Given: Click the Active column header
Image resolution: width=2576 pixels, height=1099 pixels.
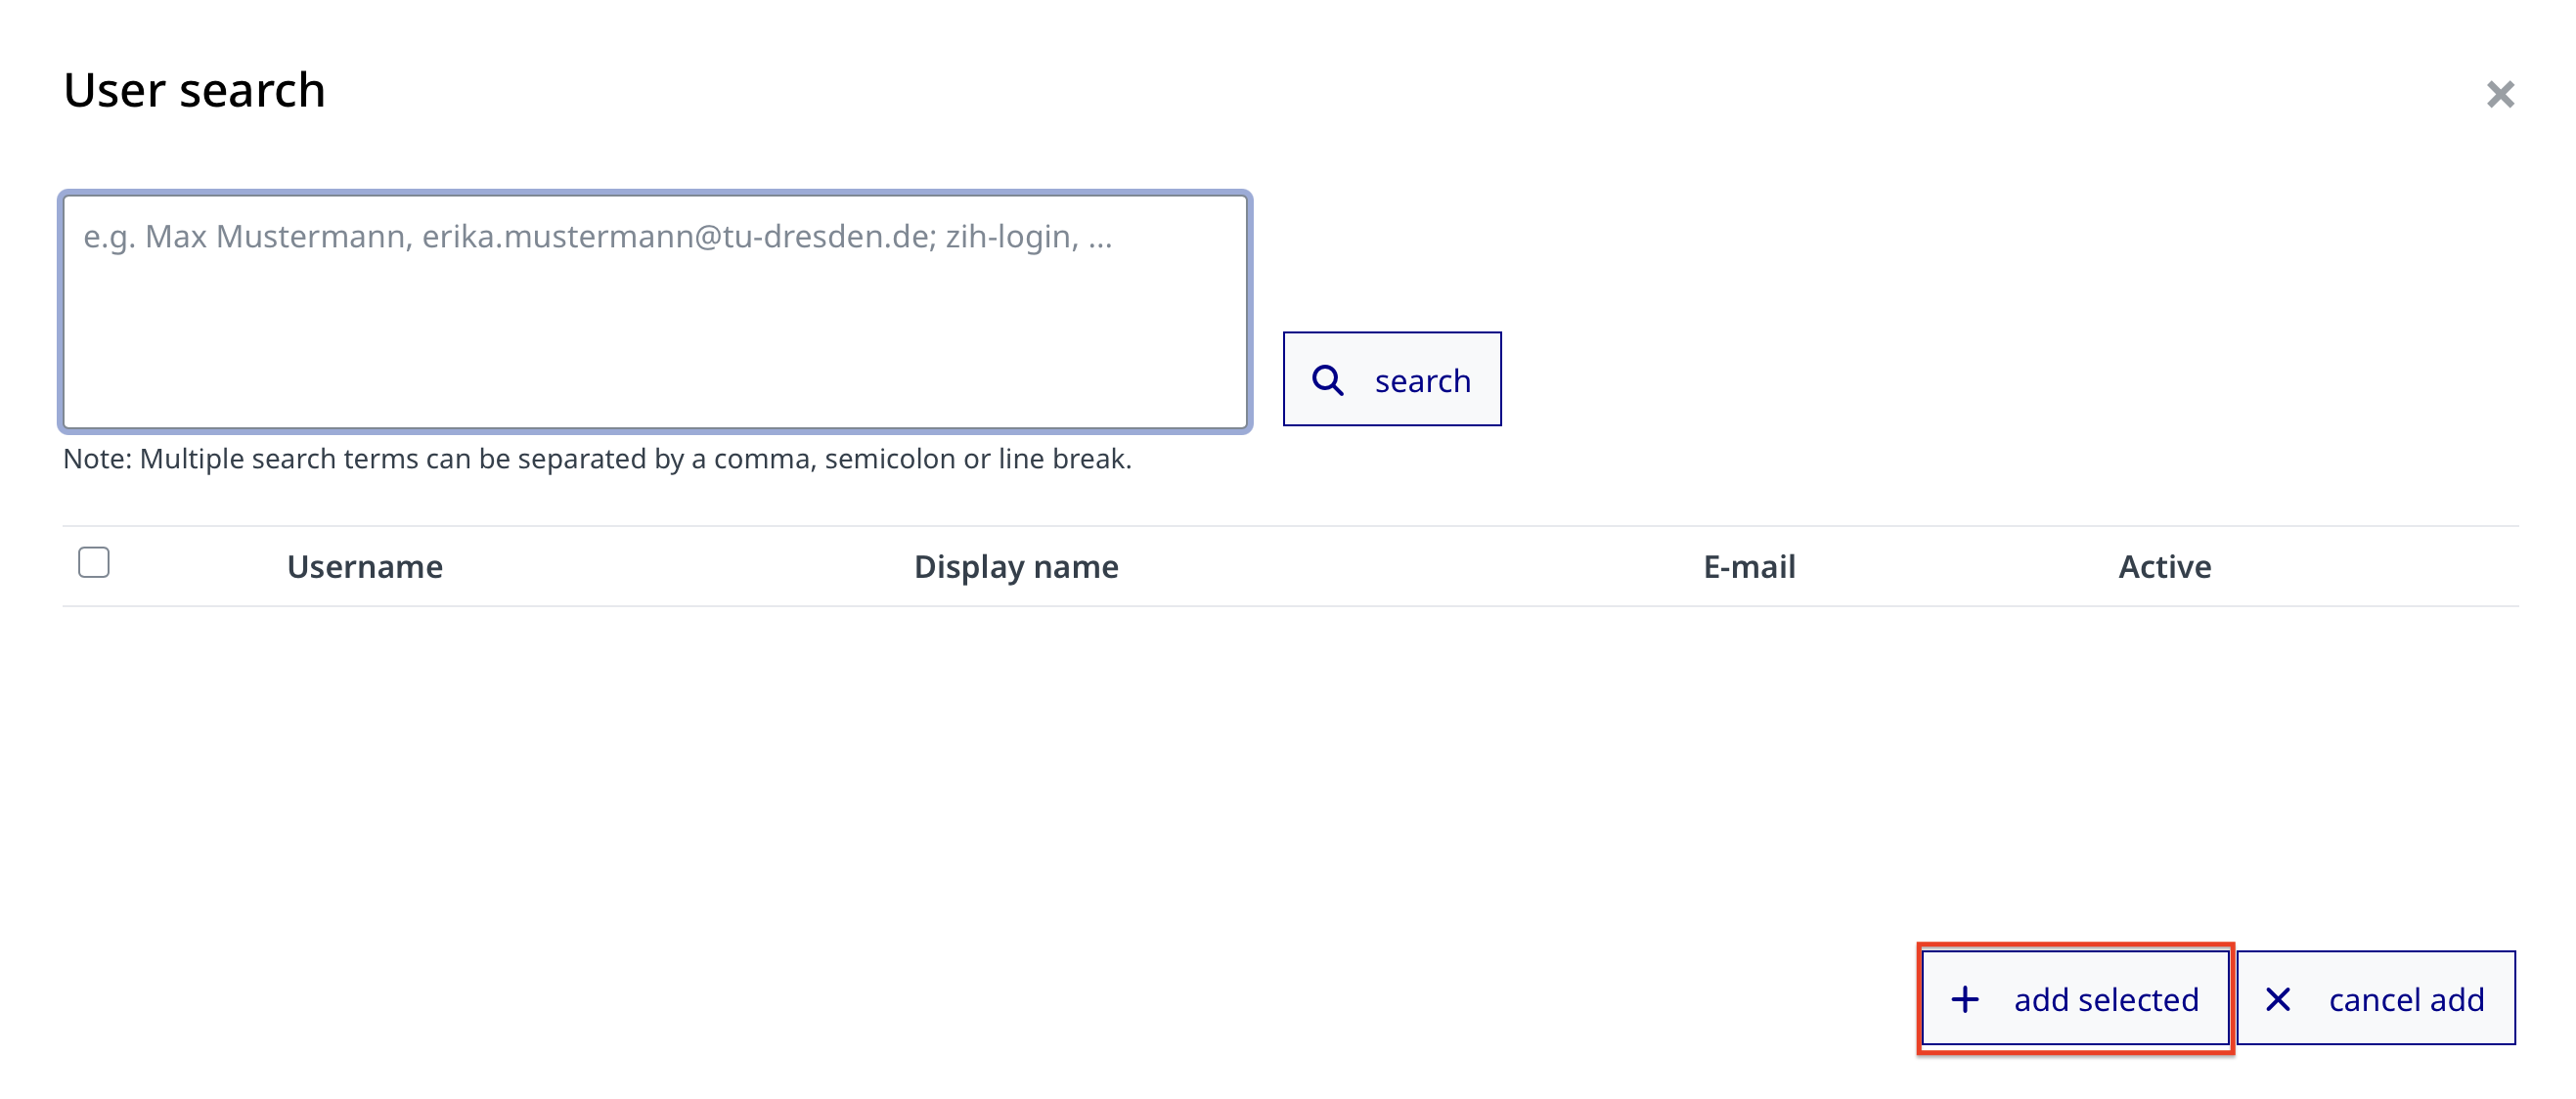Looking at the screenshot, I should pos(2164,567).
